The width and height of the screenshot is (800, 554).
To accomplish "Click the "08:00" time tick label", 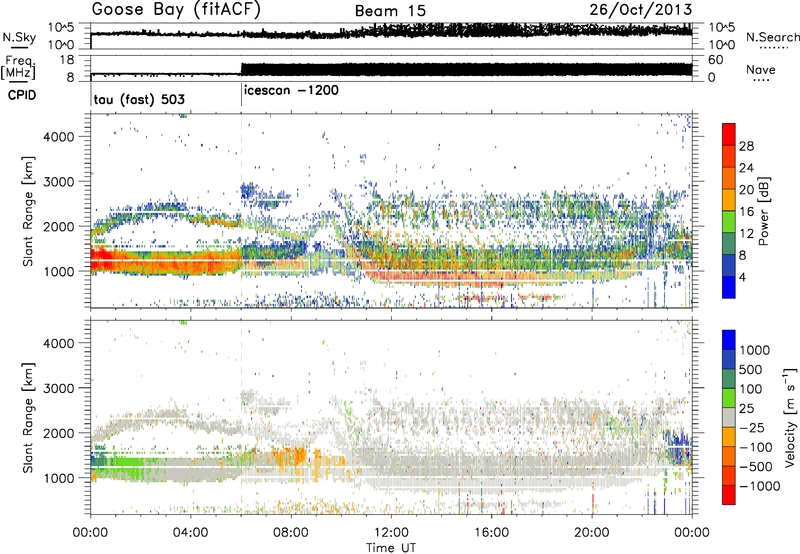I will point(291,533).
